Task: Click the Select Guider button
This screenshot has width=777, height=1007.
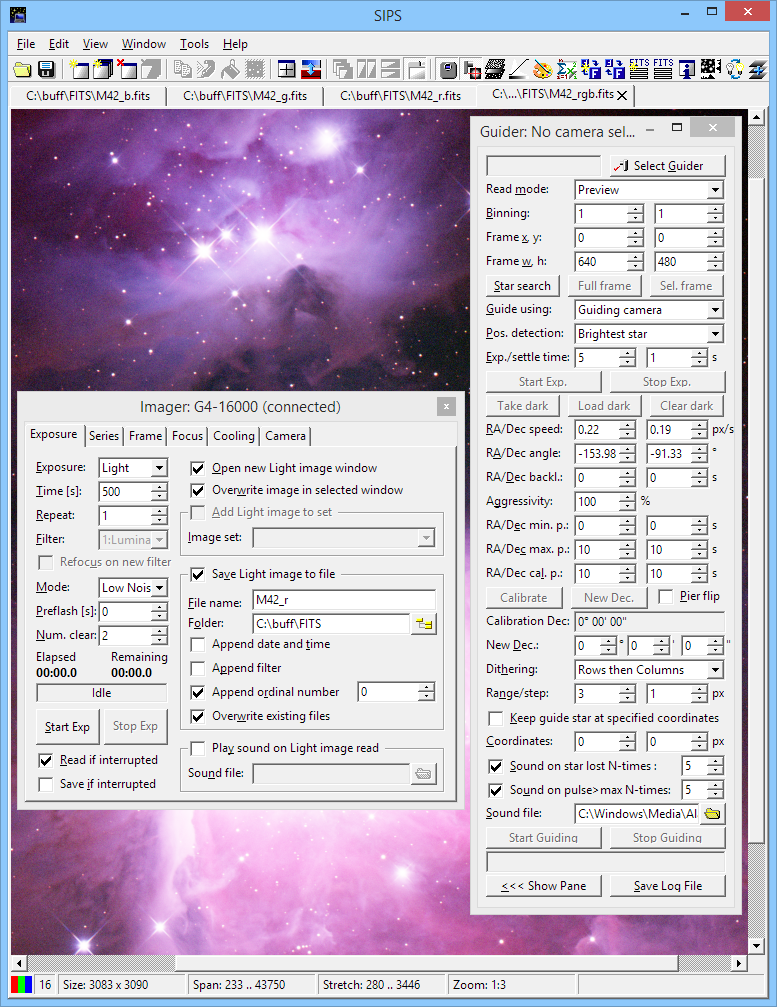Action: [667, 166]
